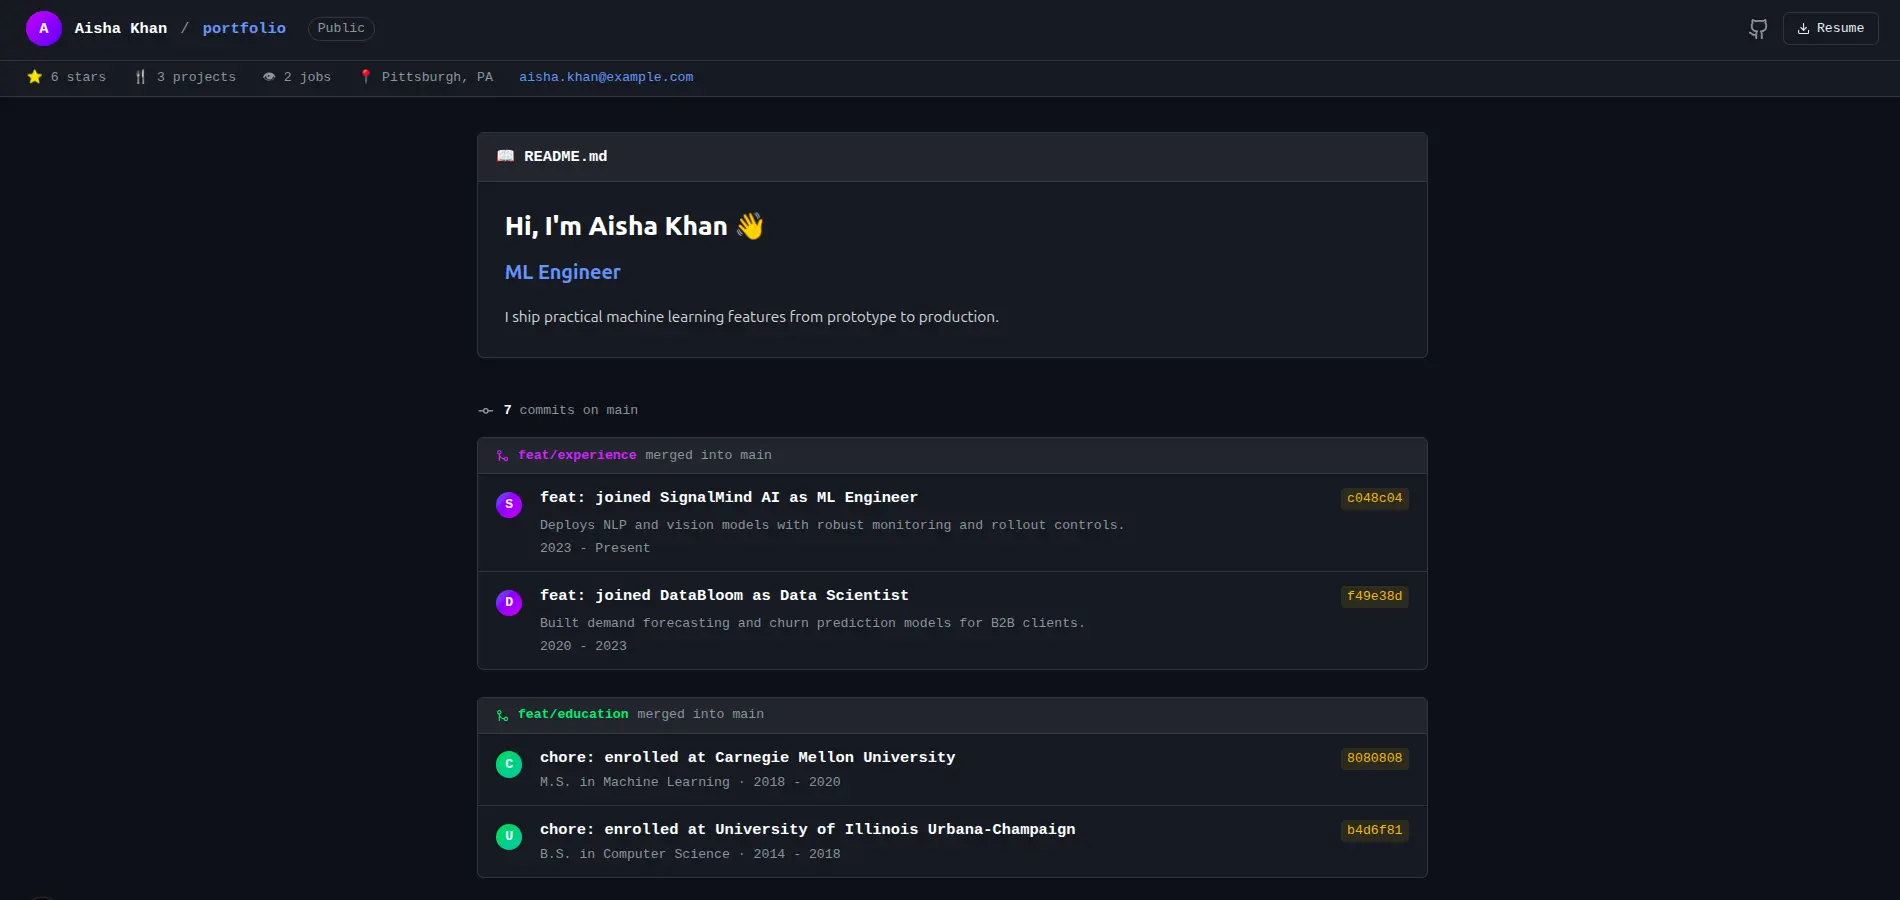Click the star icon beside 6 stars
Screen dimensions: 1900x900
[x=35, y=77]
